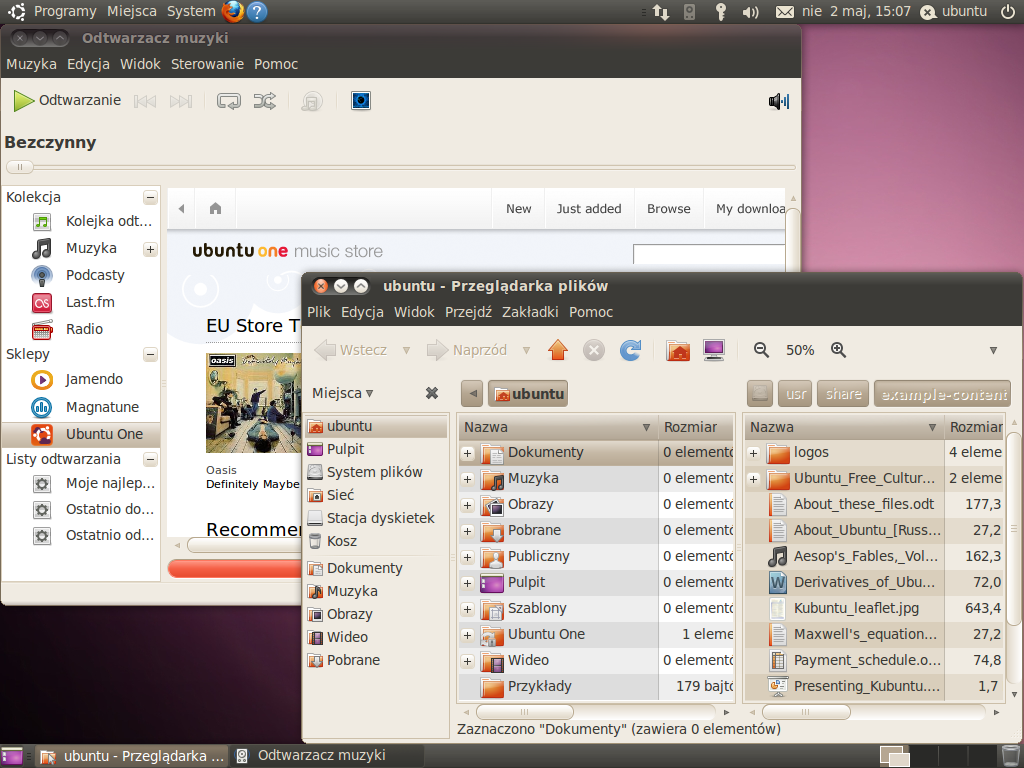The image size is (1024, 768).
Task: Expand the Dokumenty folder row
Action: (468, 453)
